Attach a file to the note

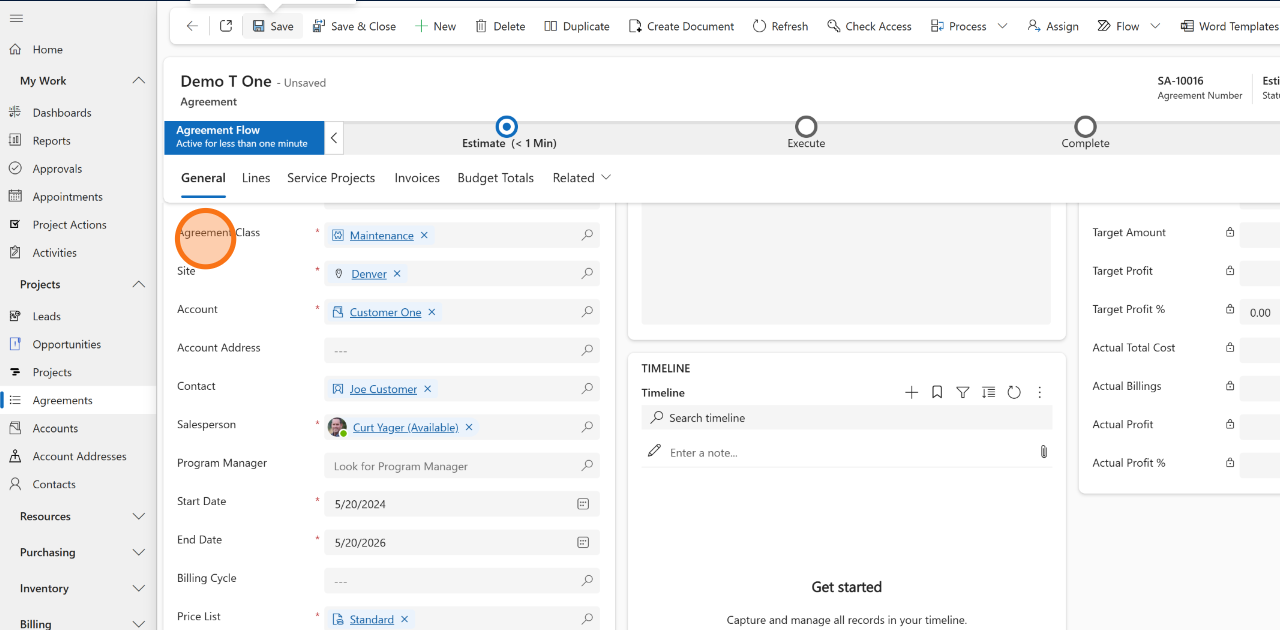[1043, 452]
